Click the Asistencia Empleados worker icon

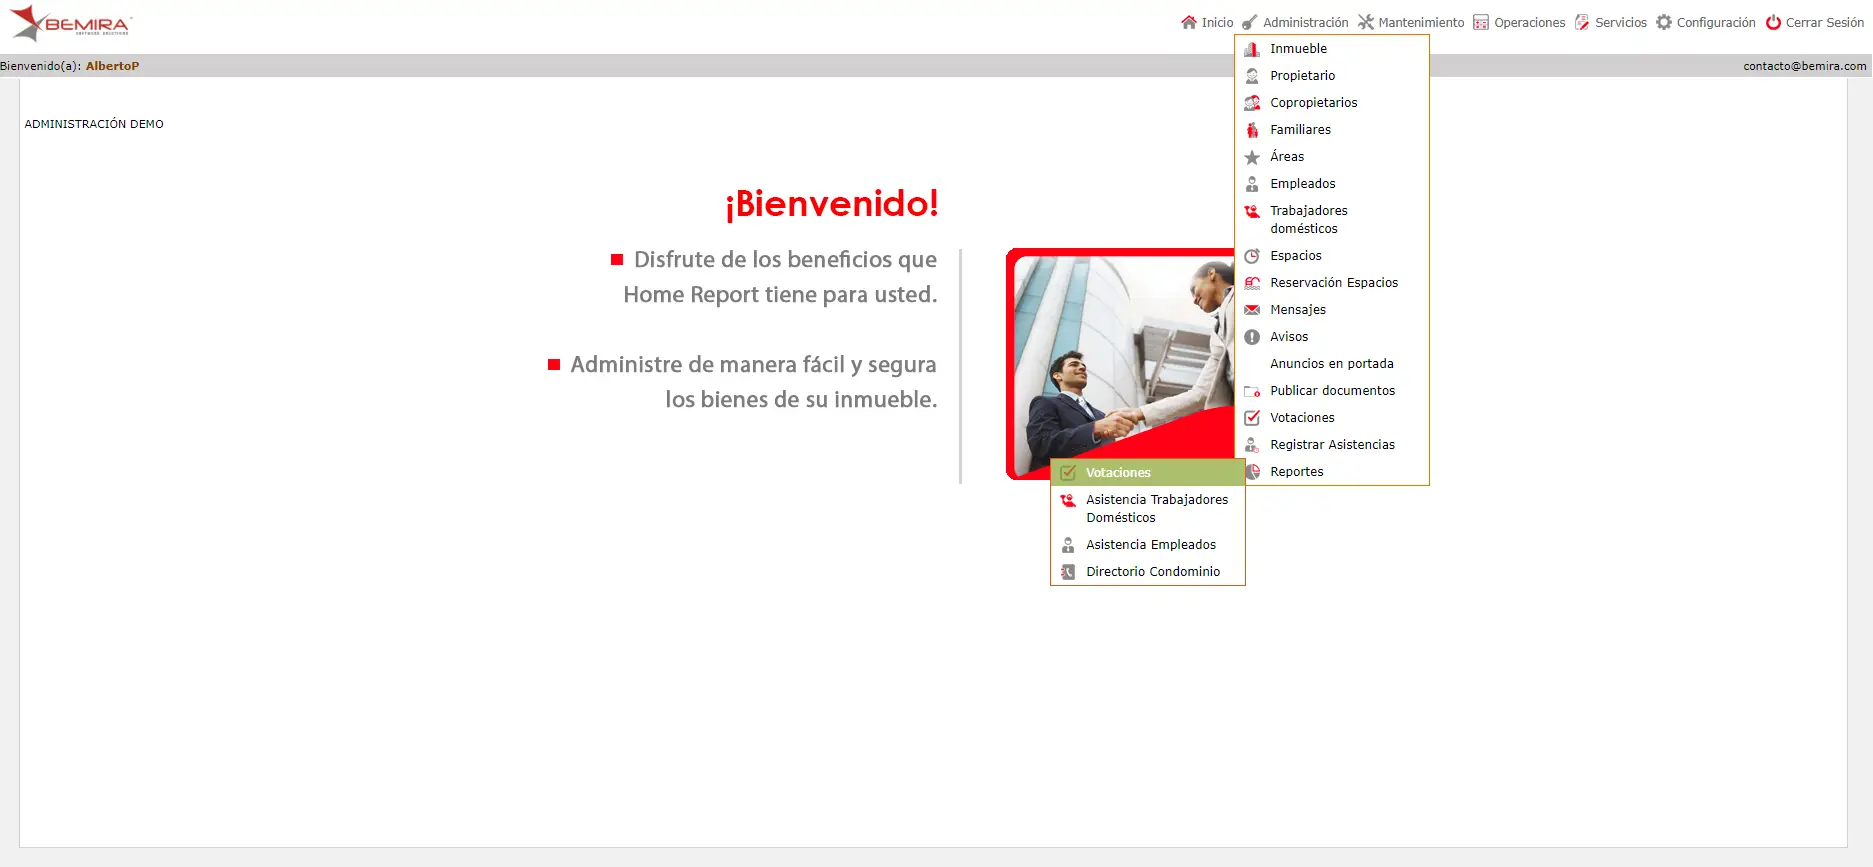(1068, 545)
